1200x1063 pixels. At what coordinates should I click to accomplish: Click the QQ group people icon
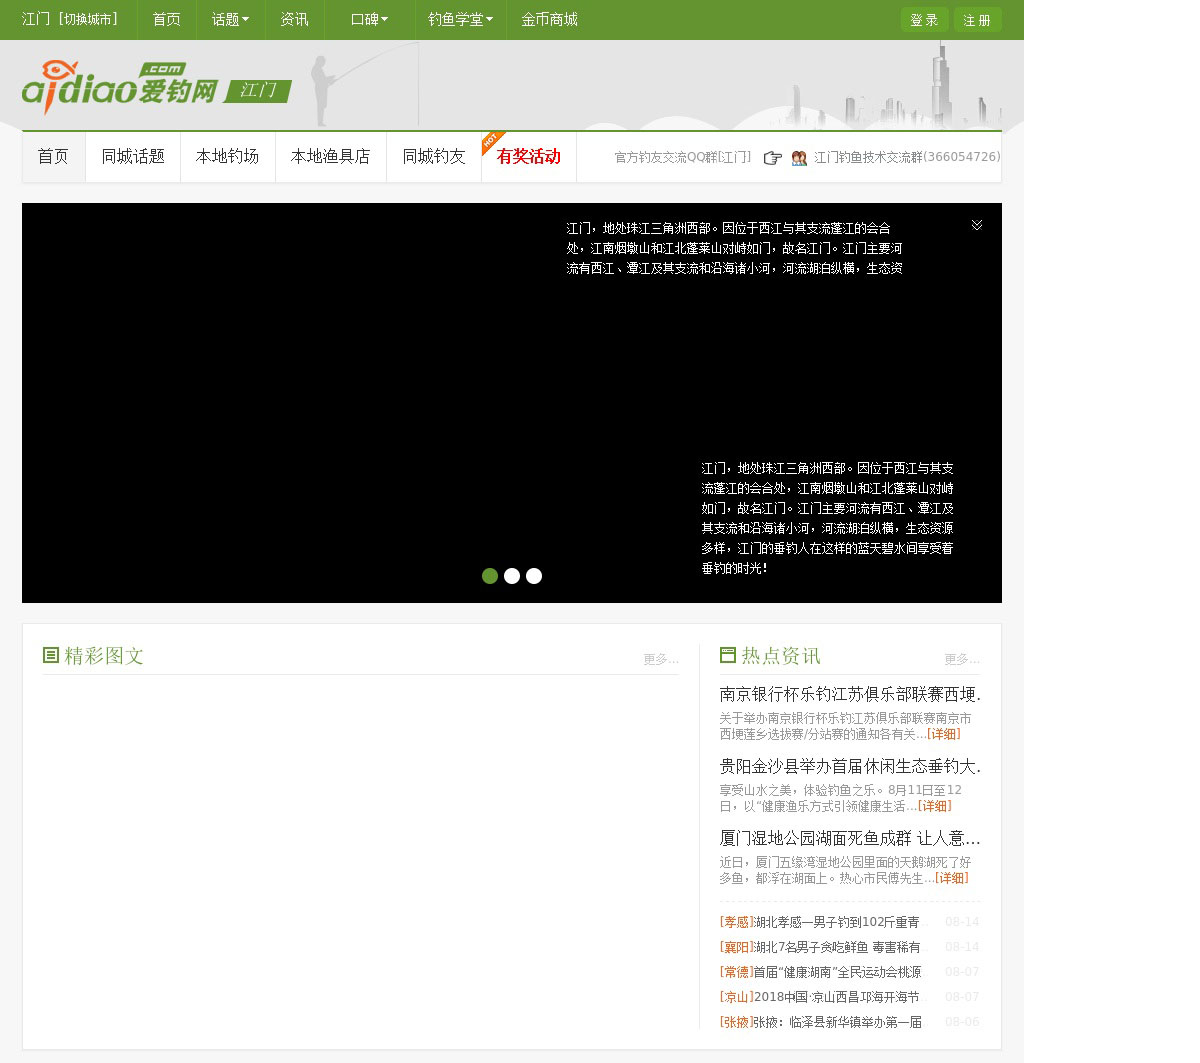(x=799, y=158)
